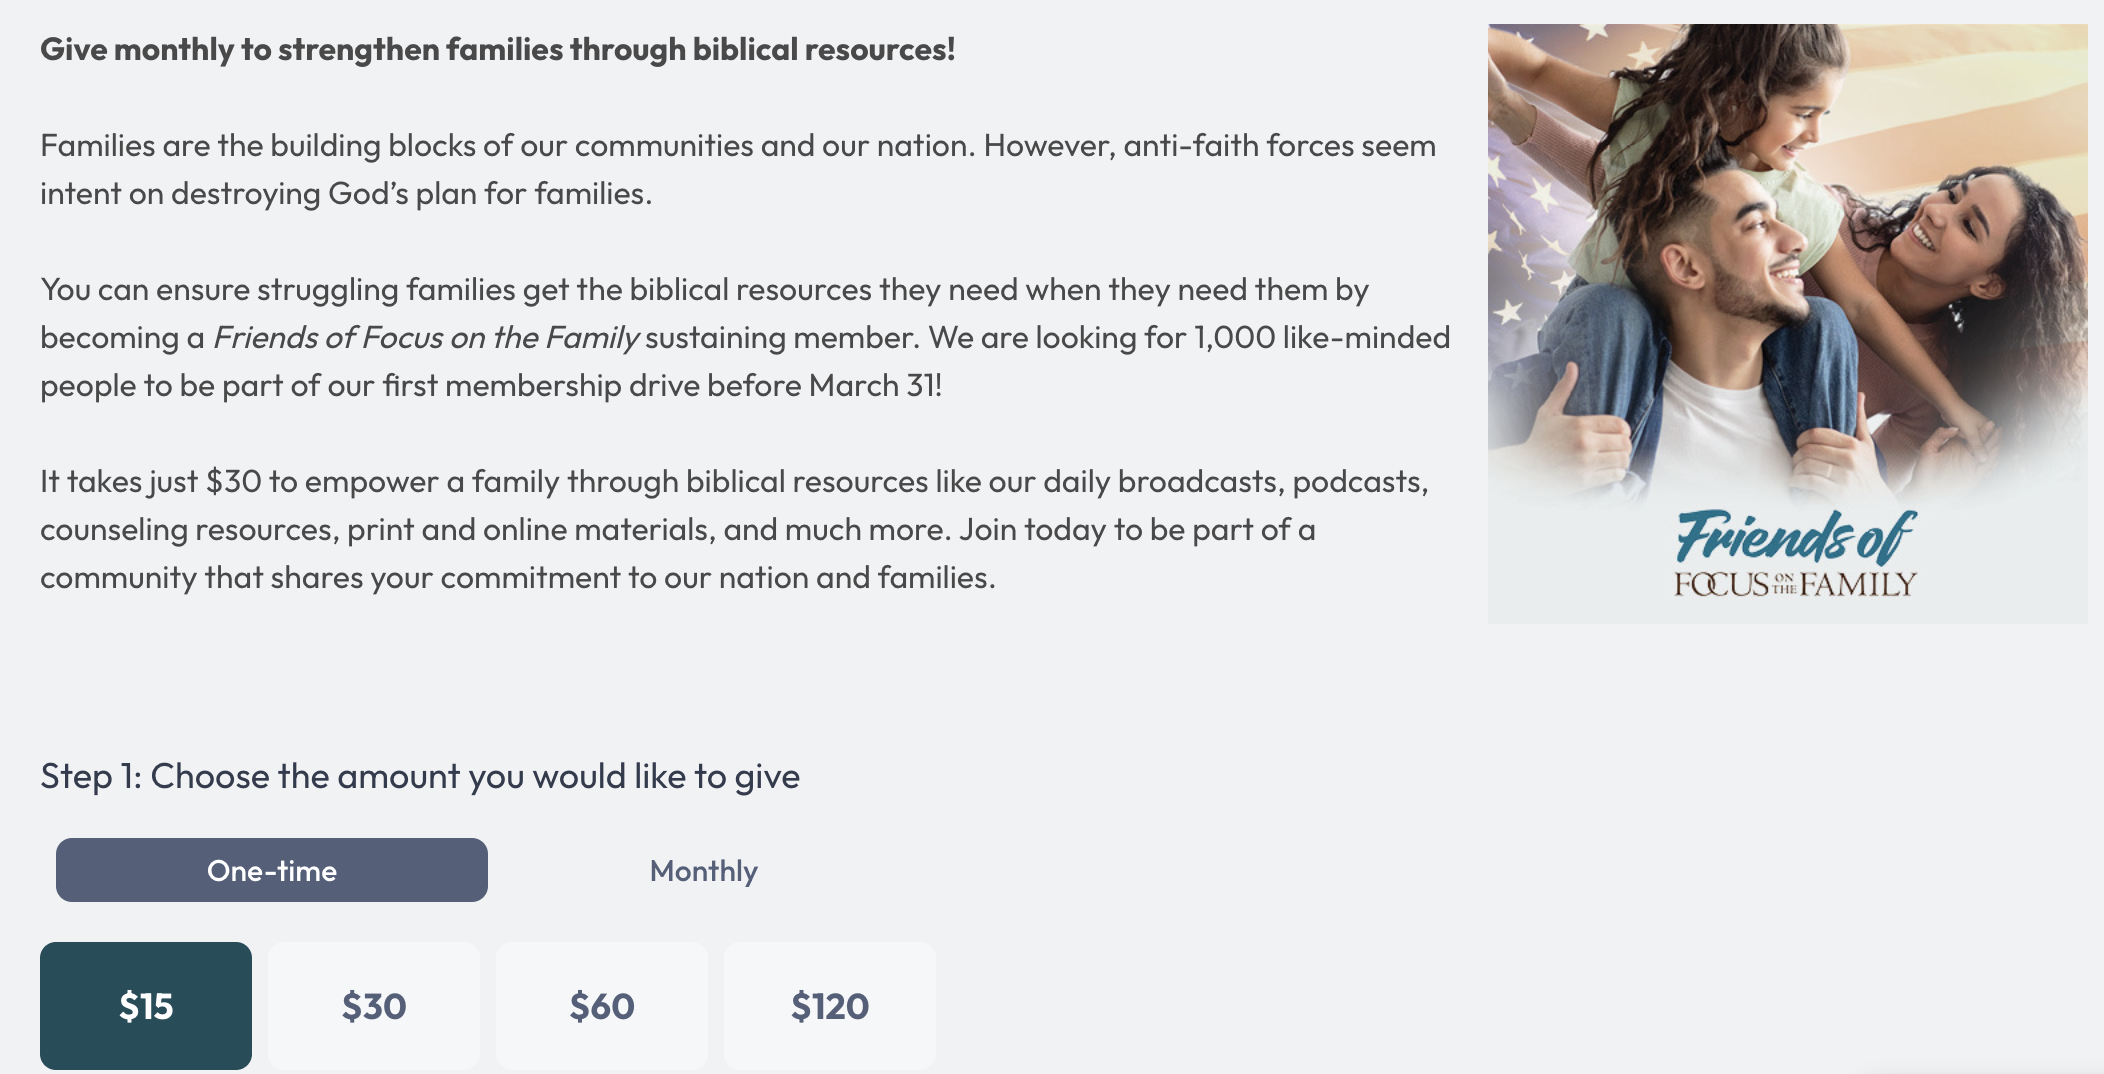Click the 'It takes just $30' sentence
The height and width of the screenshot is (1074, 2104).
(733, 482)
